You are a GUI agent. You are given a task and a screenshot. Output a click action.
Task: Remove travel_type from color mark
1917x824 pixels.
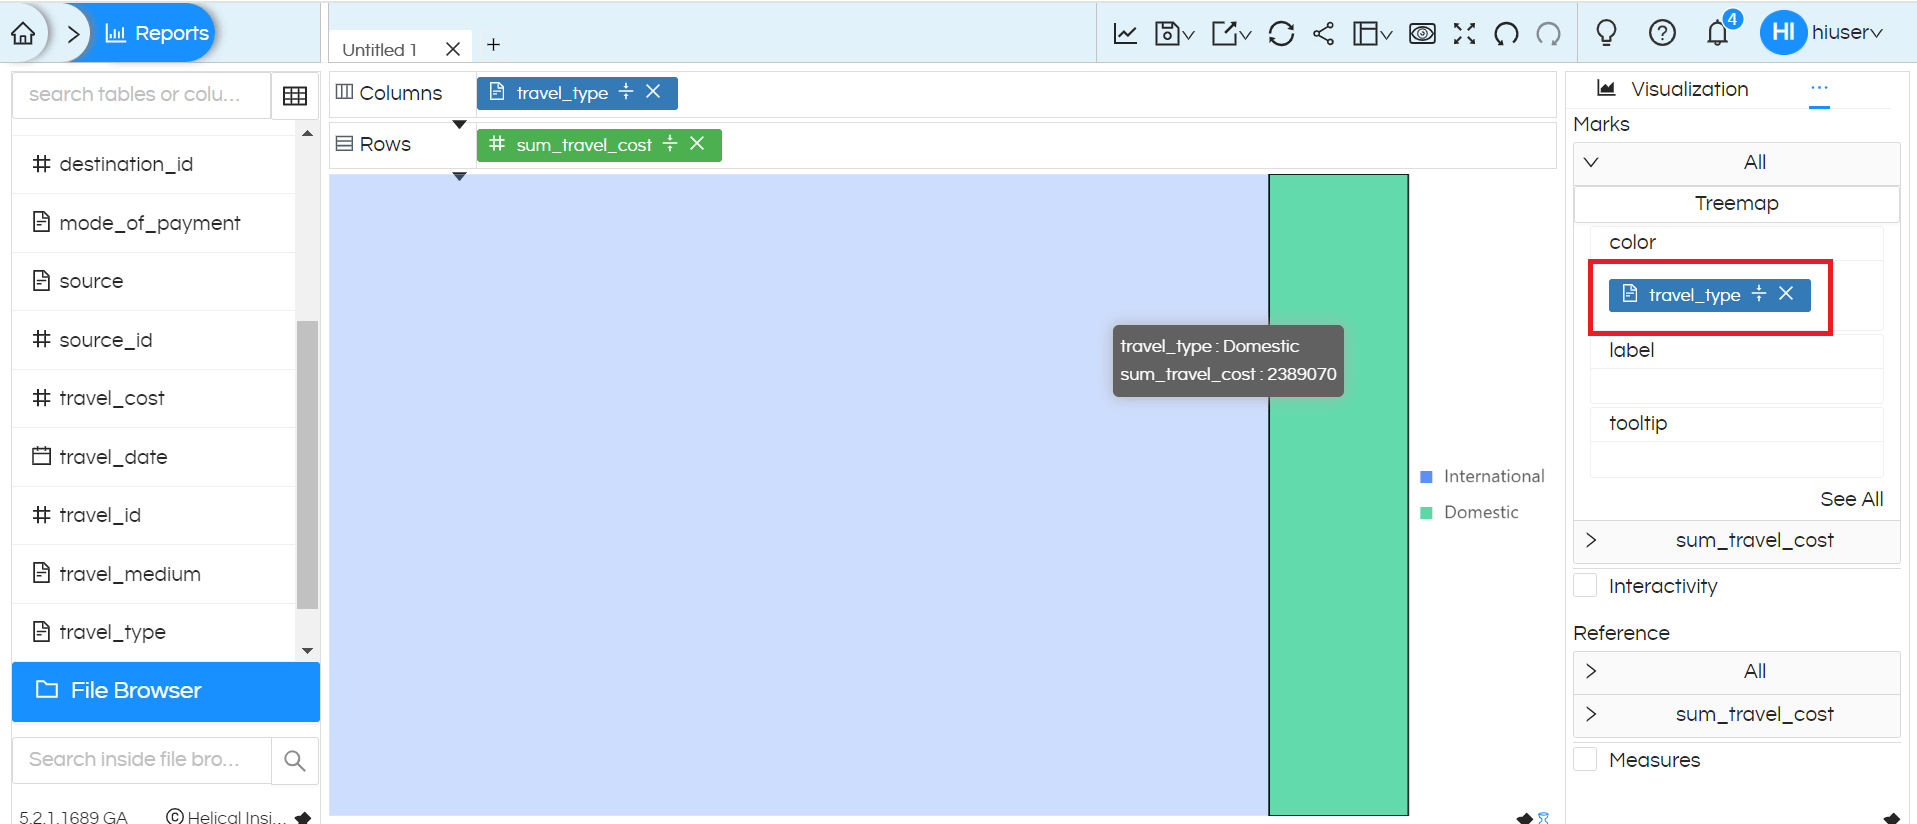click(1786, 293)
